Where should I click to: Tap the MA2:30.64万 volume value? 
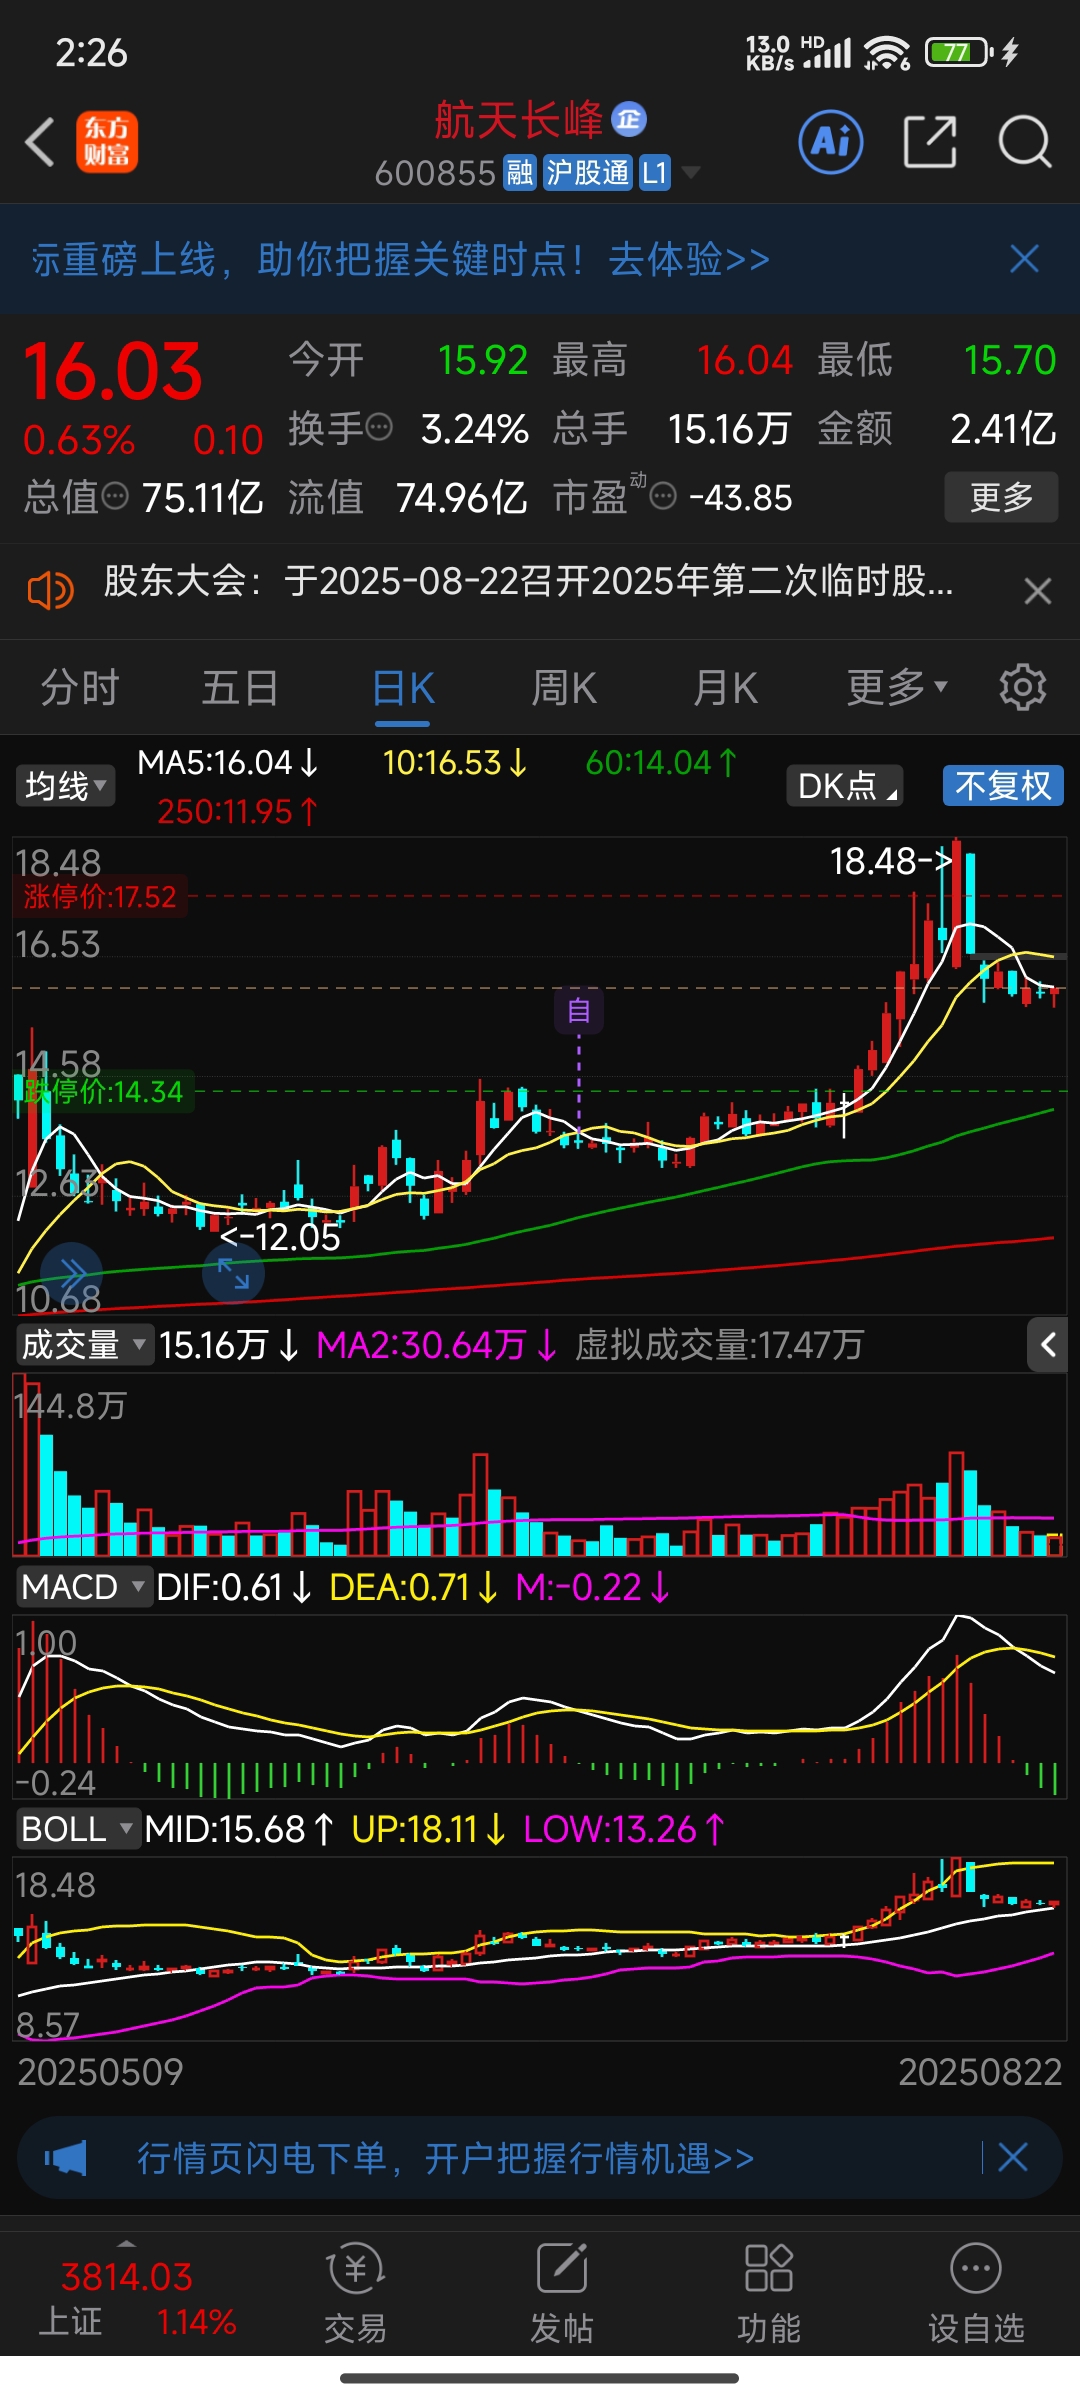click(x=436, y=1345)
